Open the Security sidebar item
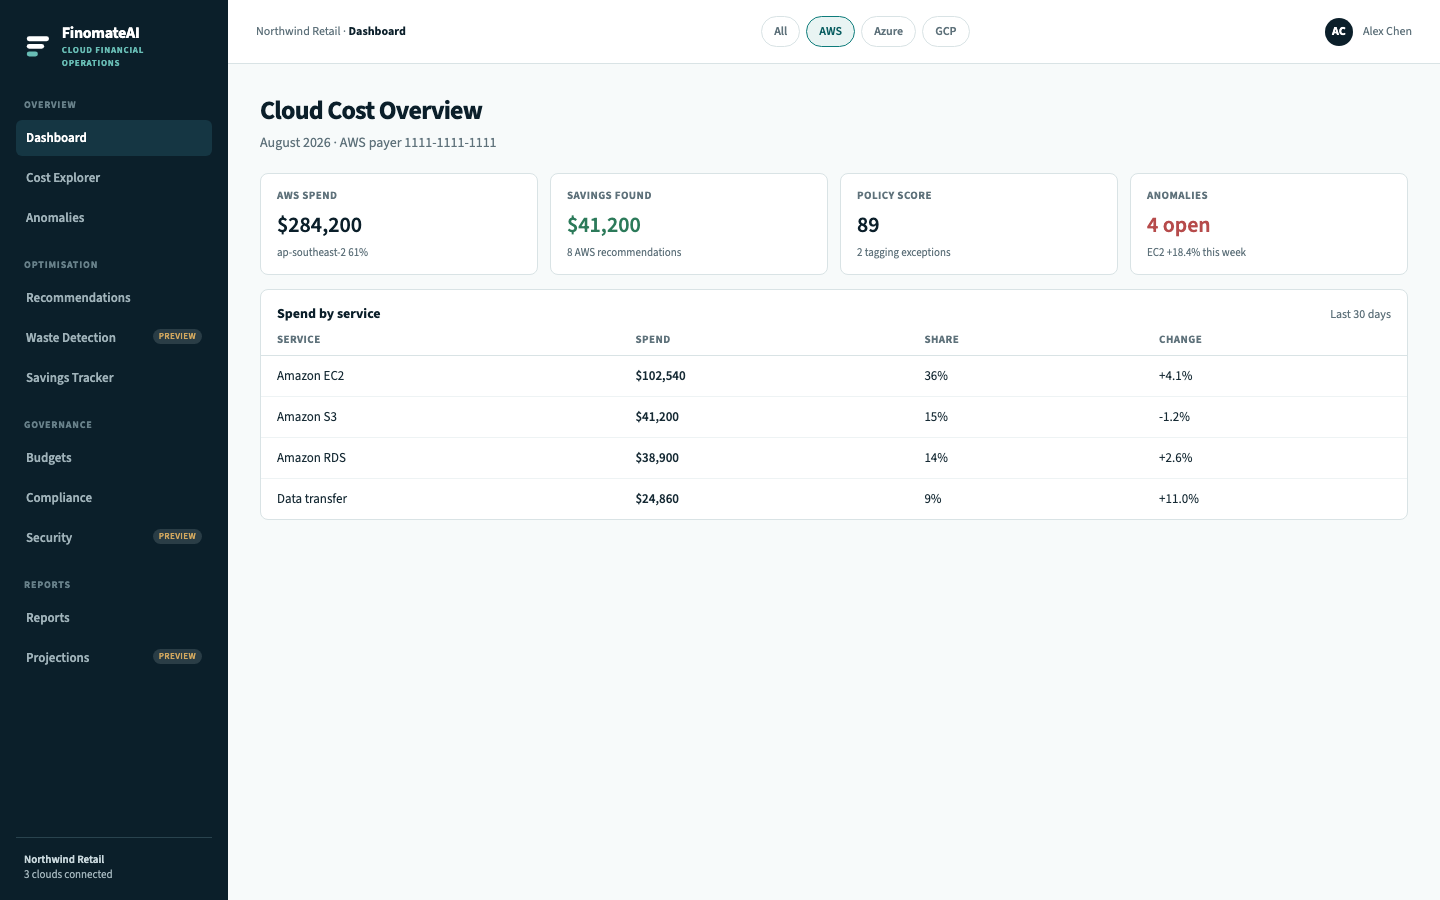 [114, 538]
